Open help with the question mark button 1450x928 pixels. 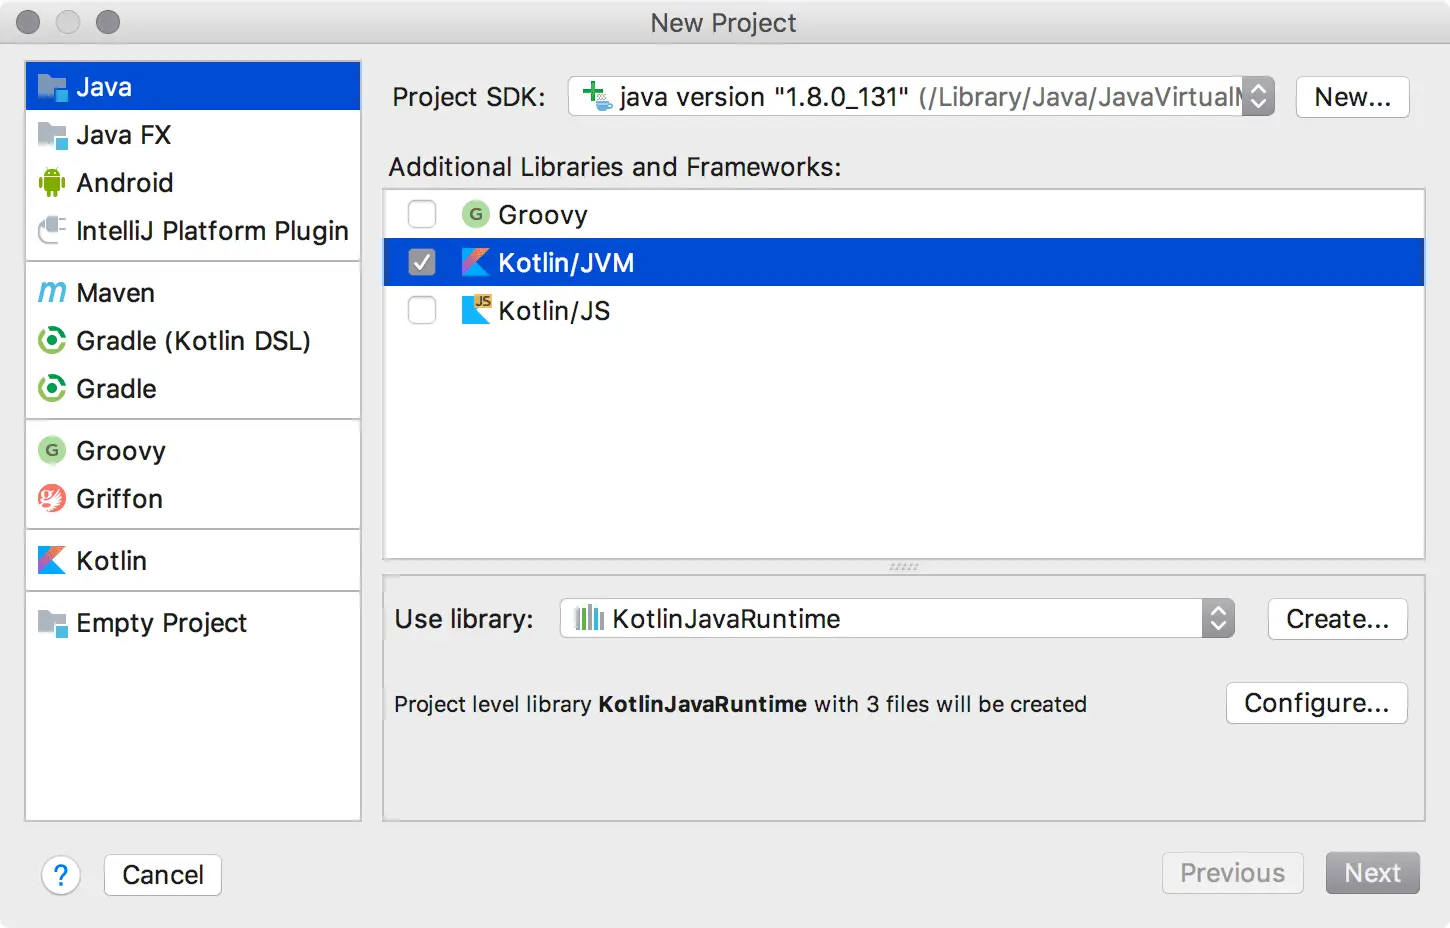[x=61, y=875]
